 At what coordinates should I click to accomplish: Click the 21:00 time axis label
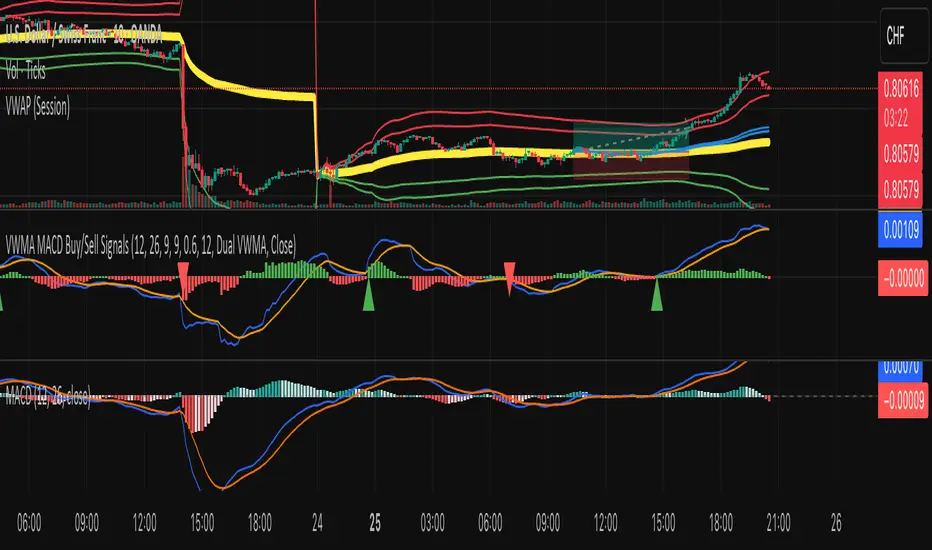click(779, 523)
